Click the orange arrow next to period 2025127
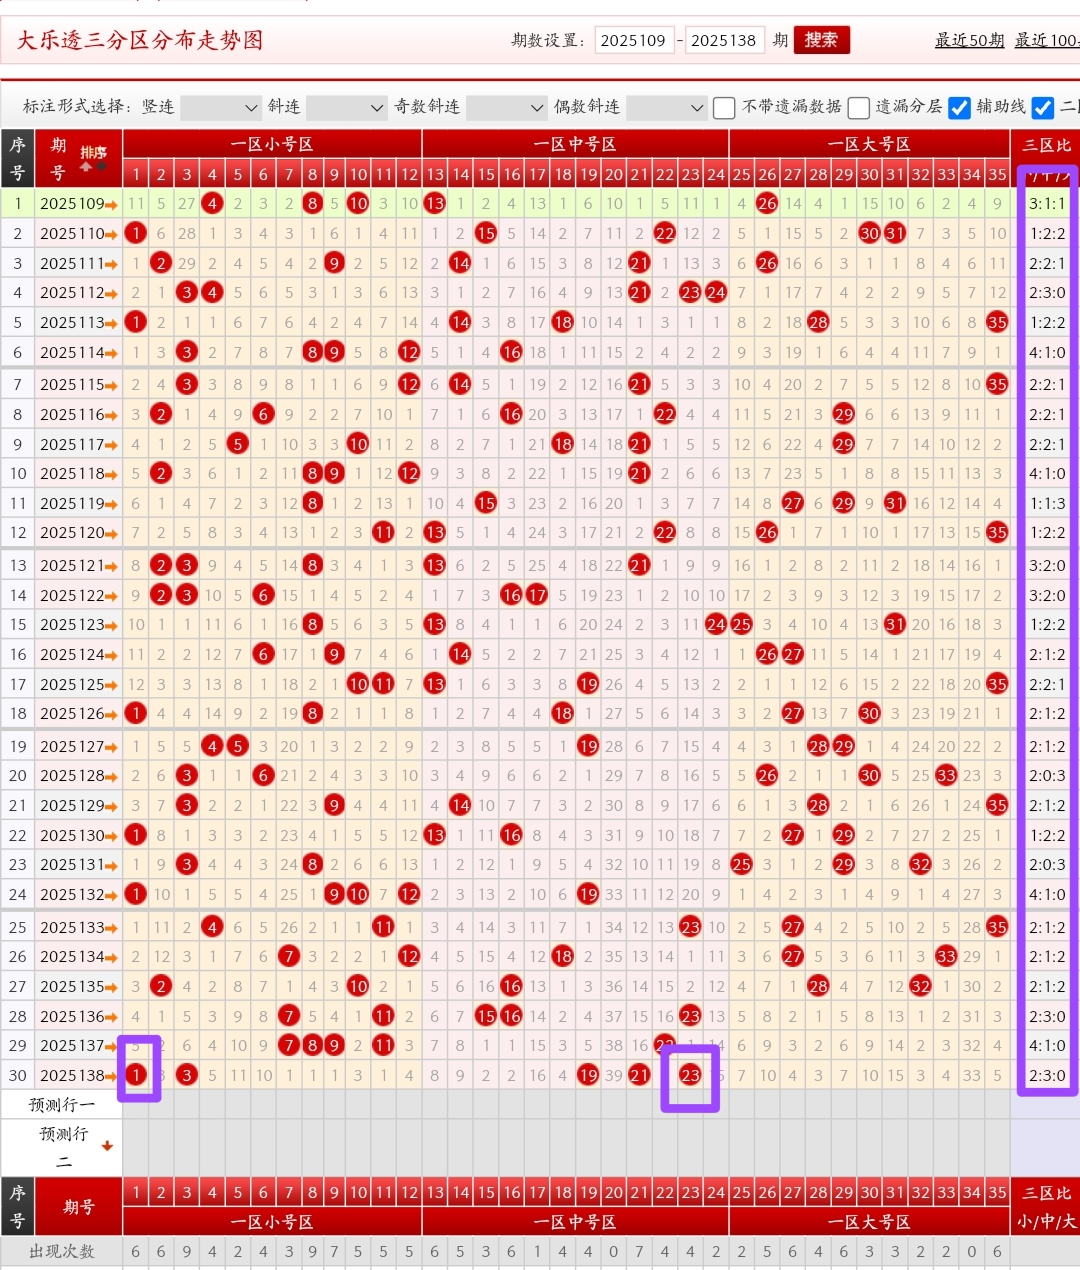This screenshot has height=1270, width=1080. click(x=112, y=748)
